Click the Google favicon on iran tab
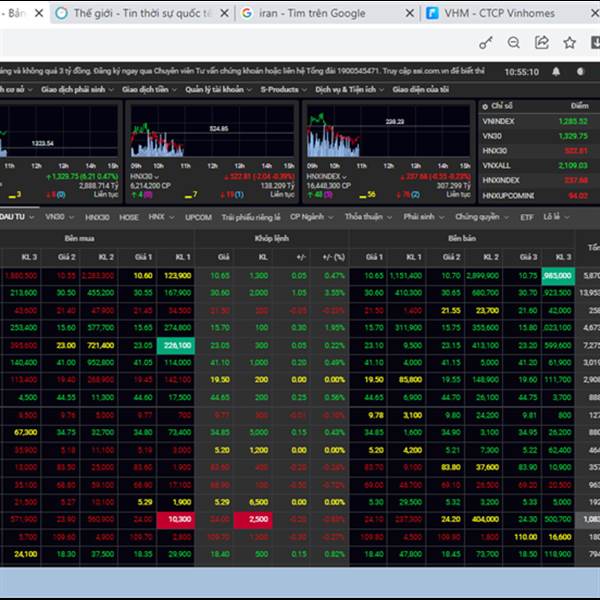 click(x=247, y=13)
